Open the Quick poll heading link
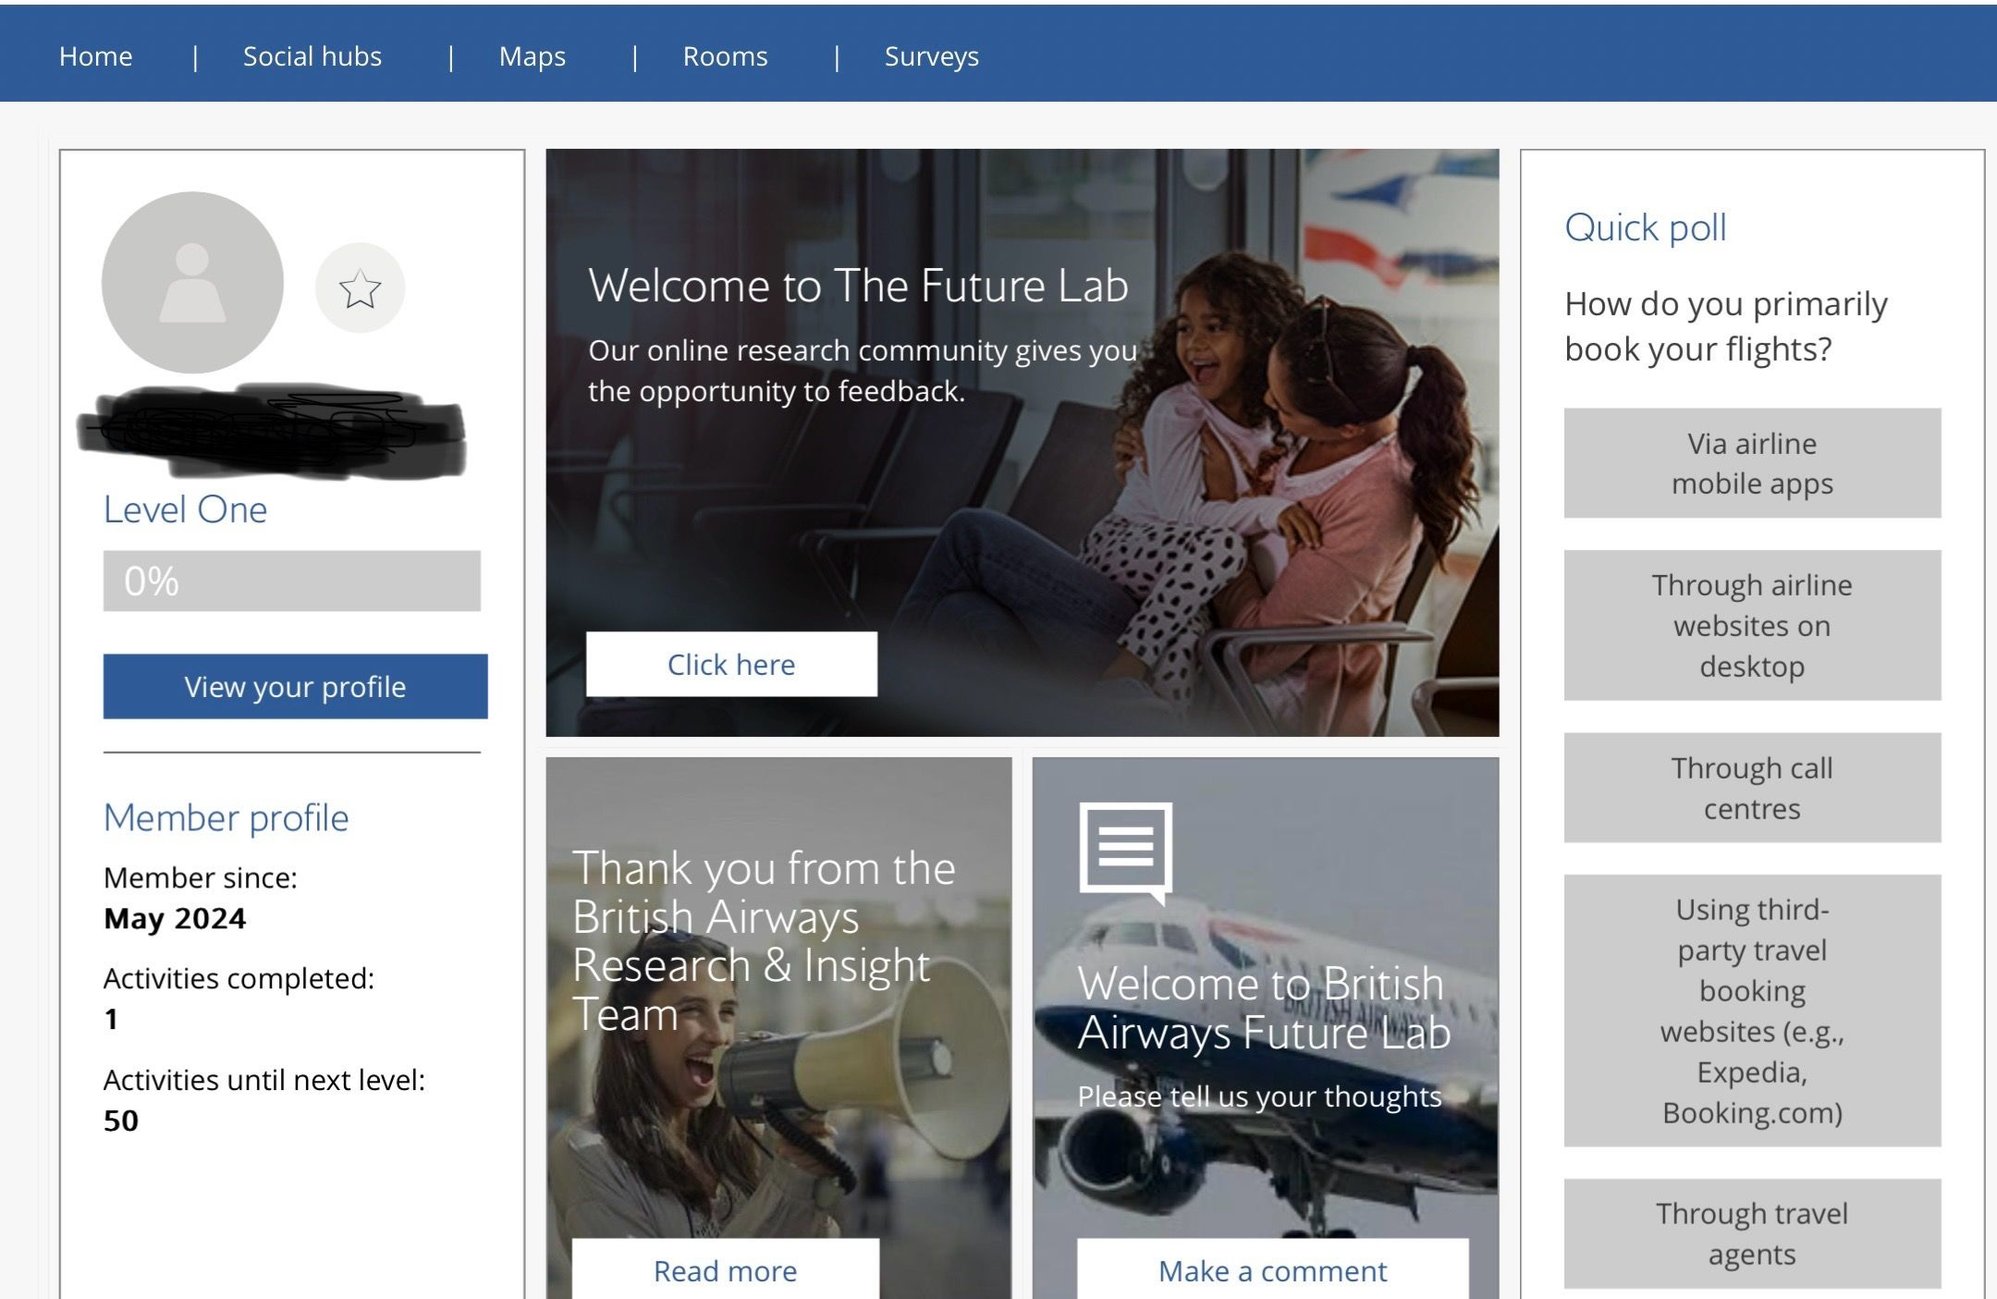Screen dimensions: 1997x1299 1644,227
